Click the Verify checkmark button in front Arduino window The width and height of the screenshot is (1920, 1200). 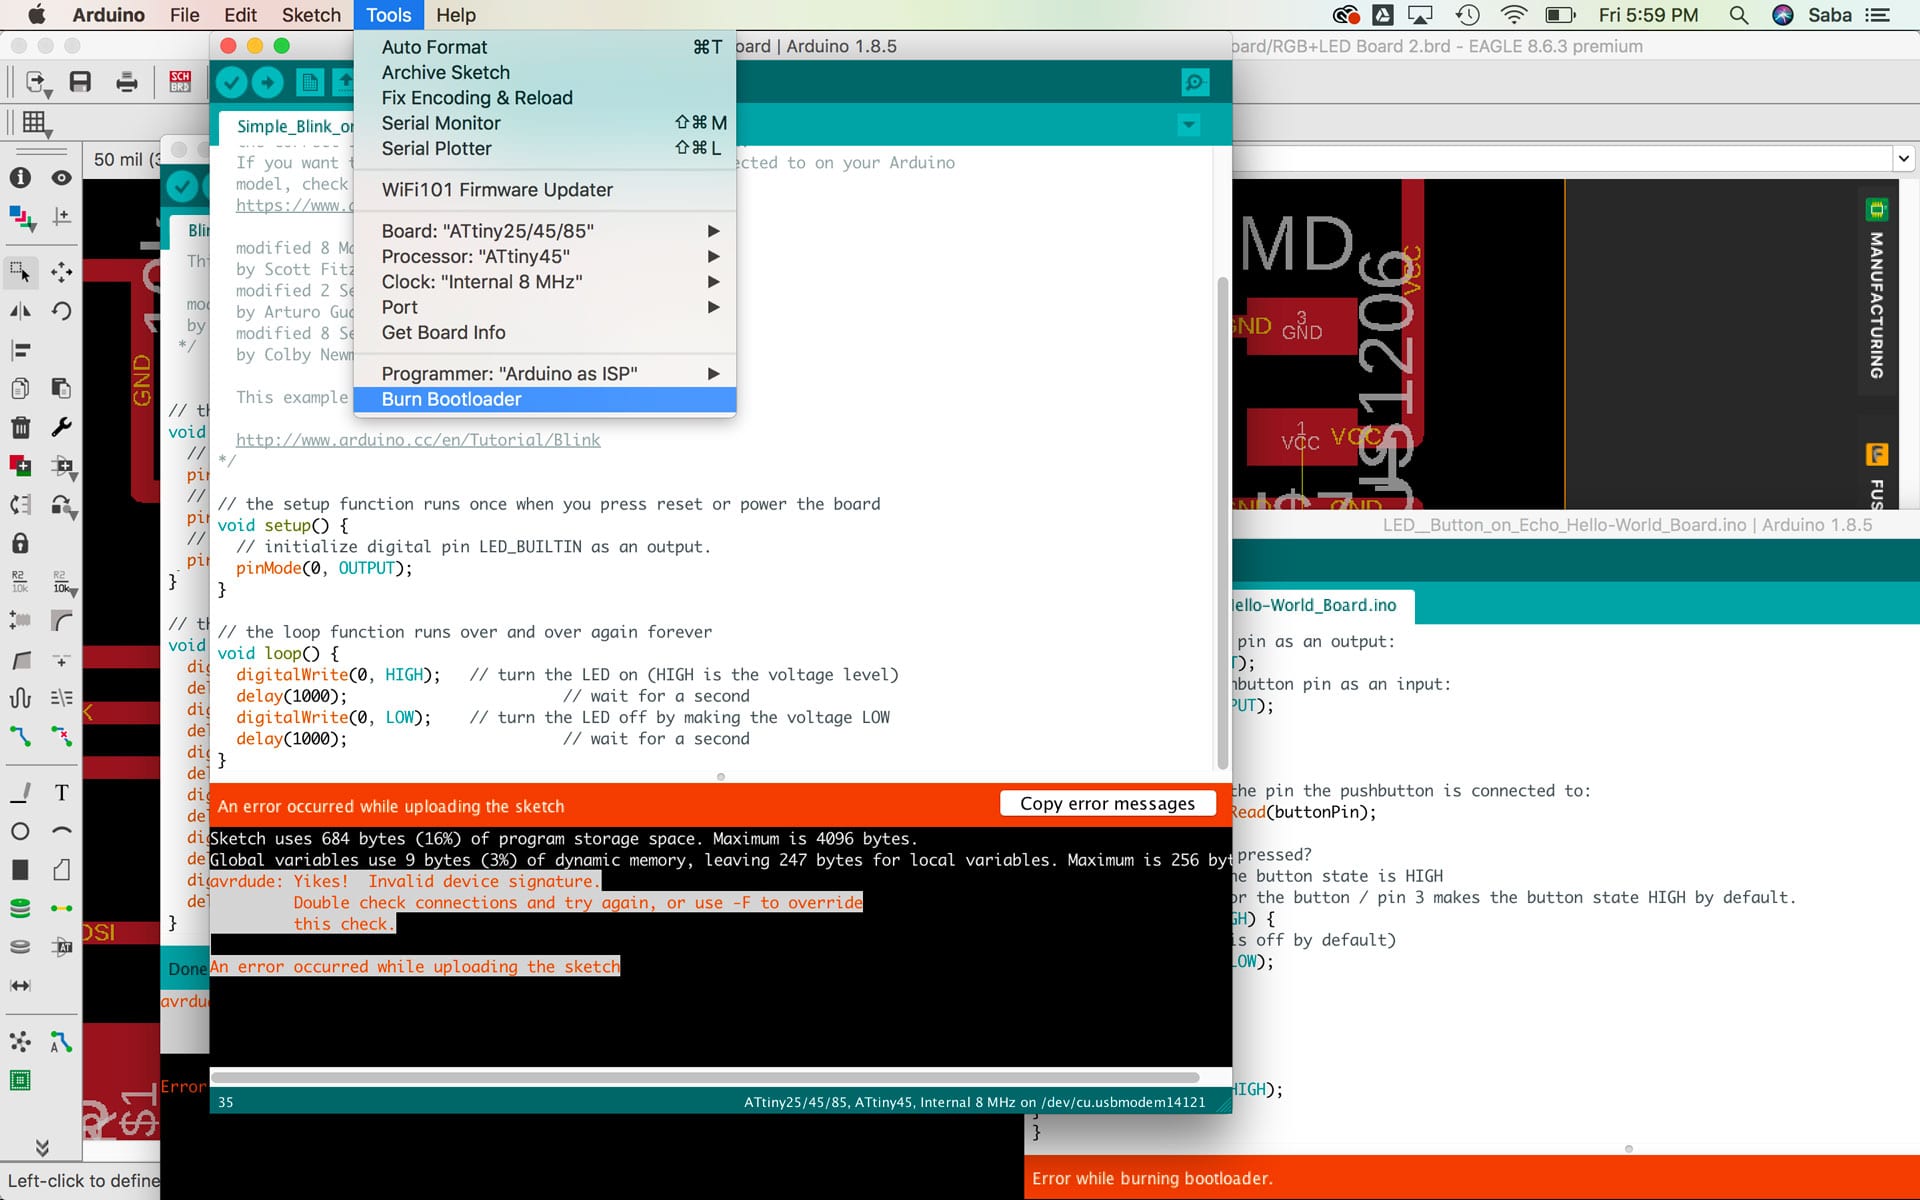pos(232,82)
